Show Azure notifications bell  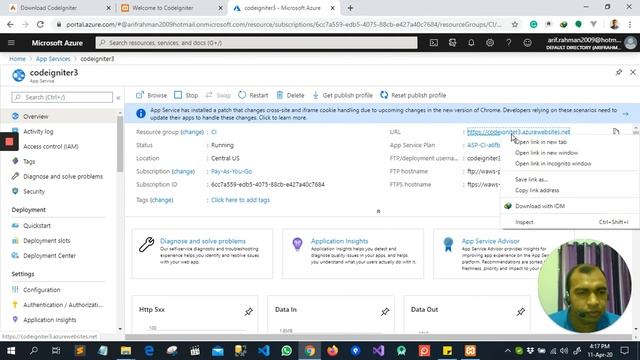coord(471,42)
